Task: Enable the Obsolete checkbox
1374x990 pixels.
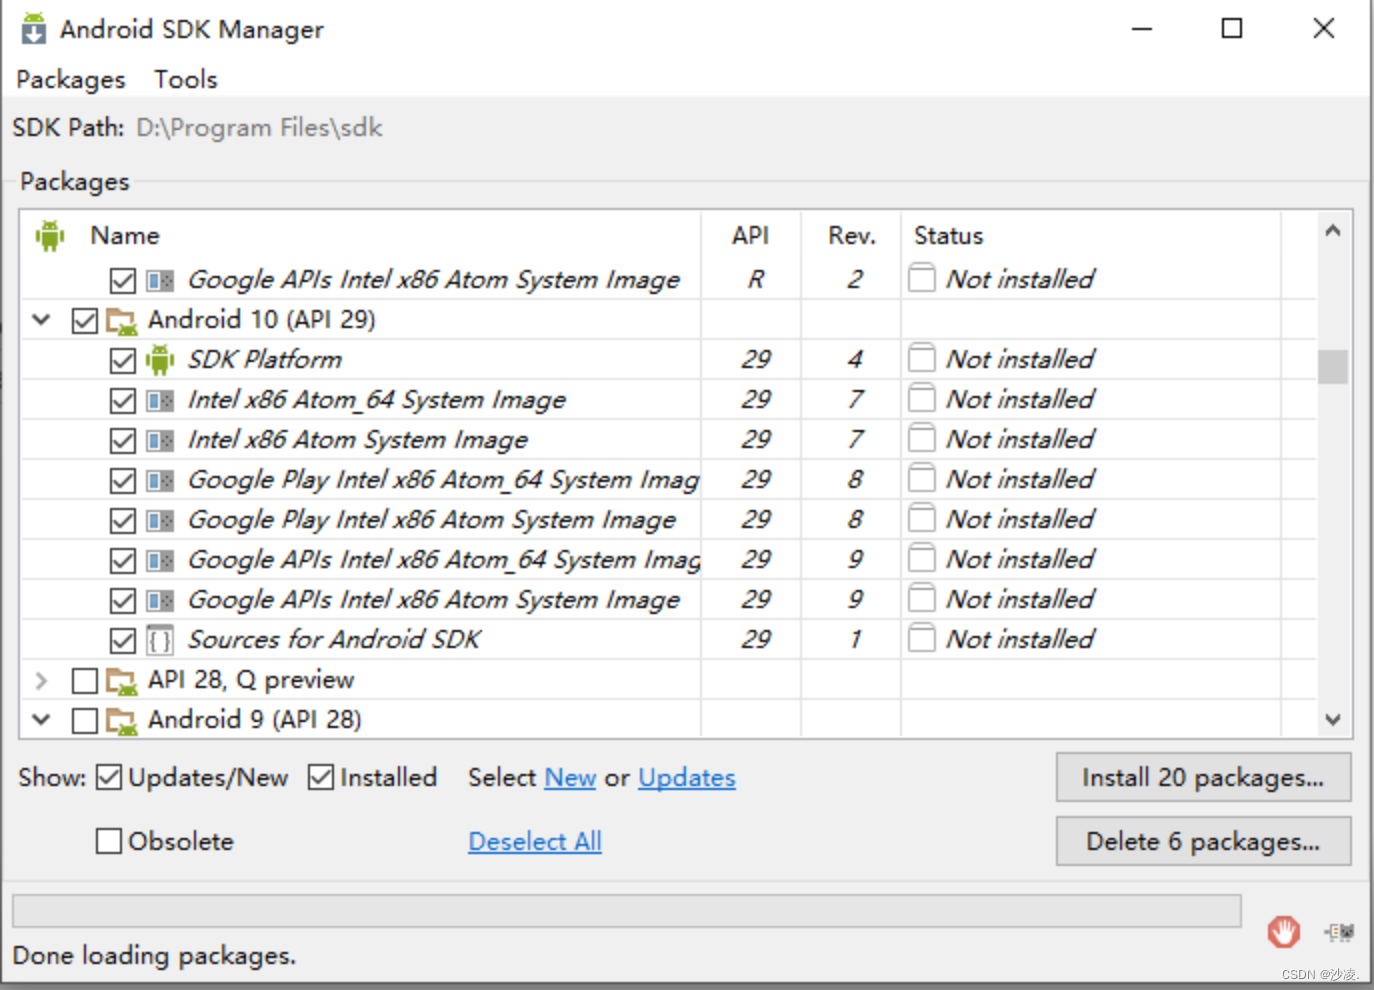Action: [x=109, y=841]
